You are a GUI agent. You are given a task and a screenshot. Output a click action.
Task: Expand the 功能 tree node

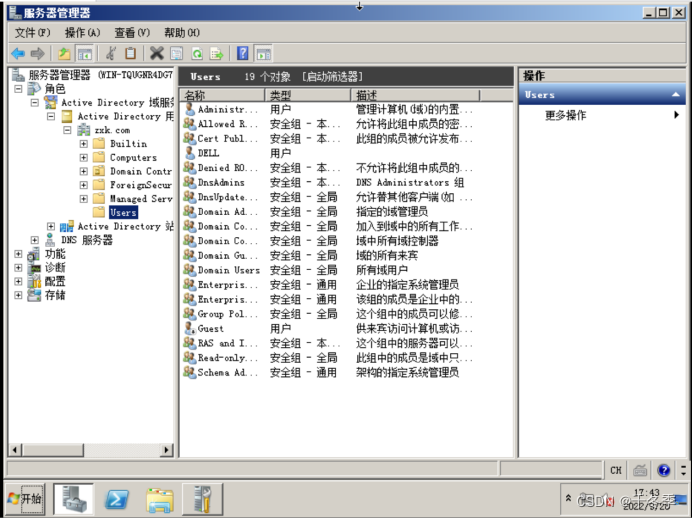click(x=18, y=254)
